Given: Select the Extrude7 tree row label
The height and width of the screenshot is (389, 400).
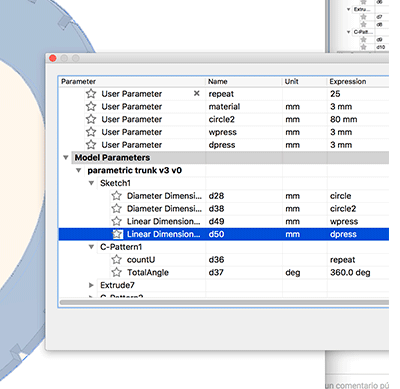Looking at the screenshot, I should 117,285.
